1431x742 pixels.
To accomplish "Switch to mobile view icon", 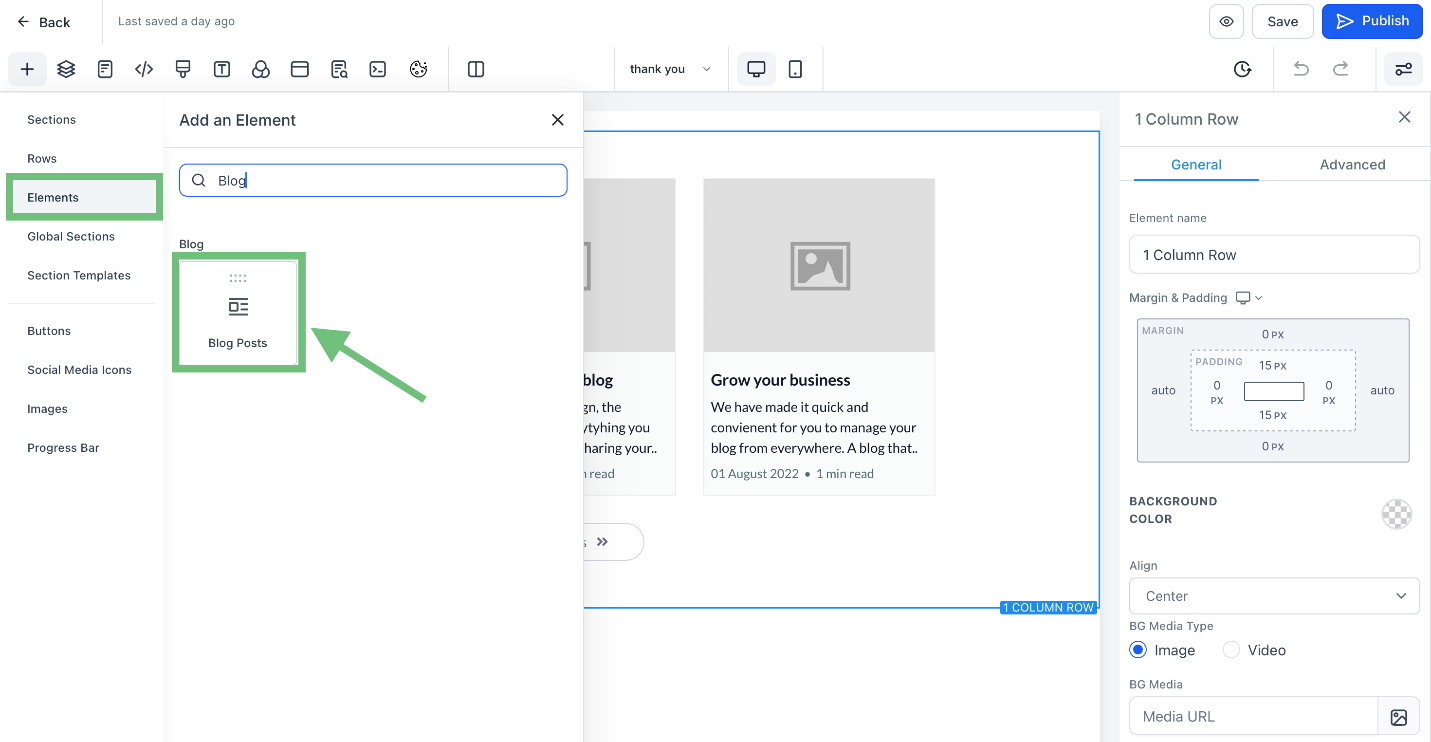I will click(795, 69).
